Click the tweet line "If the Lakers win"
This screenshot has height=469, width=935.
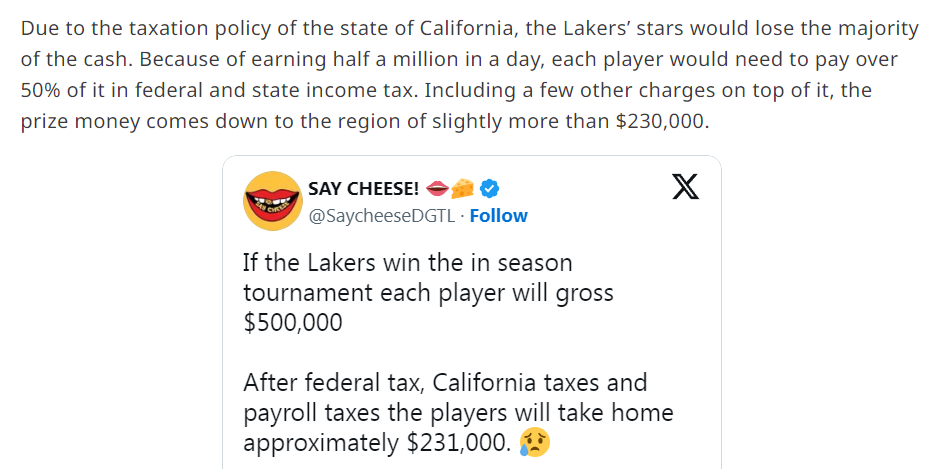tap(407, 263)
